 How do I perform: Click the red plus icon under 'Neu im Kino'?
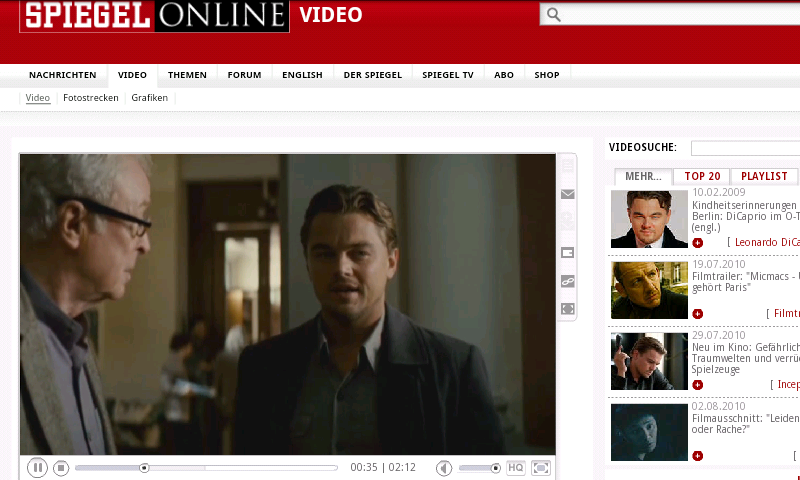pos(697,385)
